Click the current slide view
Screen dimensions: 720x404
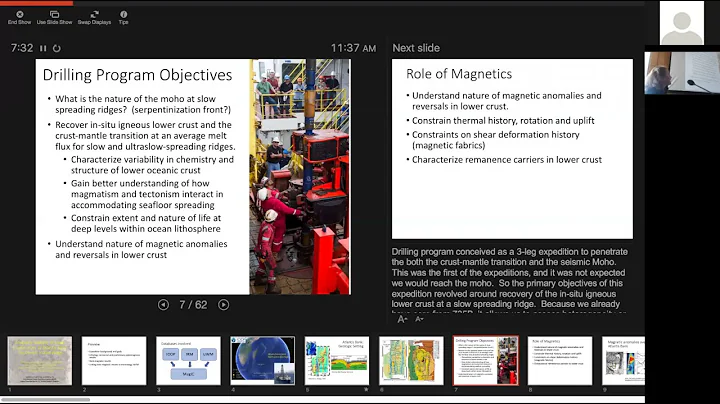pyautogui.click(x=193, y=177)
